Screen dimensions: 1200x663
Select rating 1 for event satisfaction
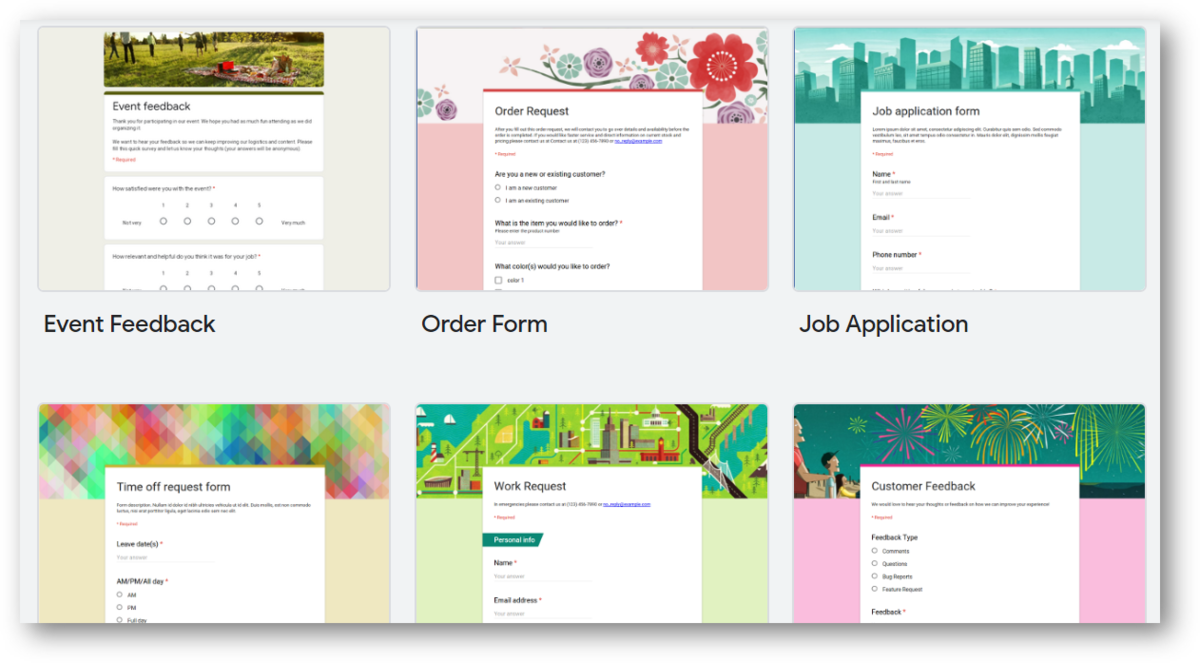[163, 221]
